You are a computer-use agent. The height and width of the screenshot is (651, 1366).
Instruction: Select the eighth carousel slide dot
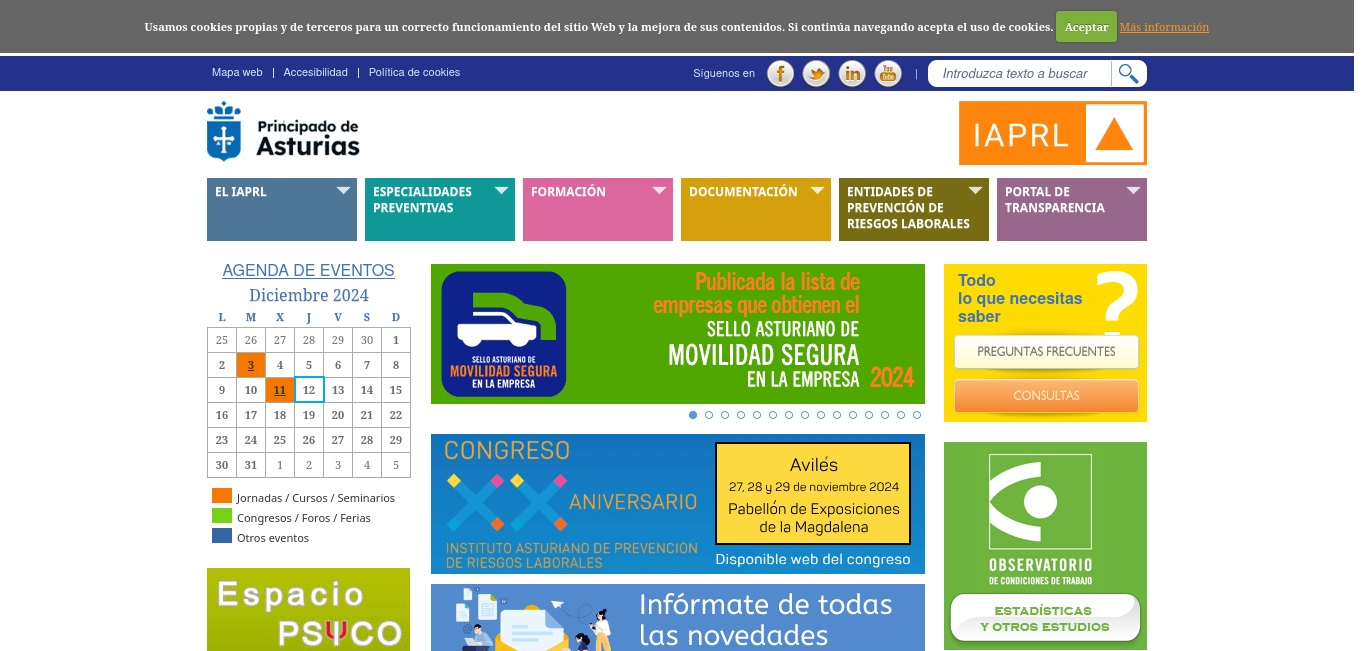(805, 415)
